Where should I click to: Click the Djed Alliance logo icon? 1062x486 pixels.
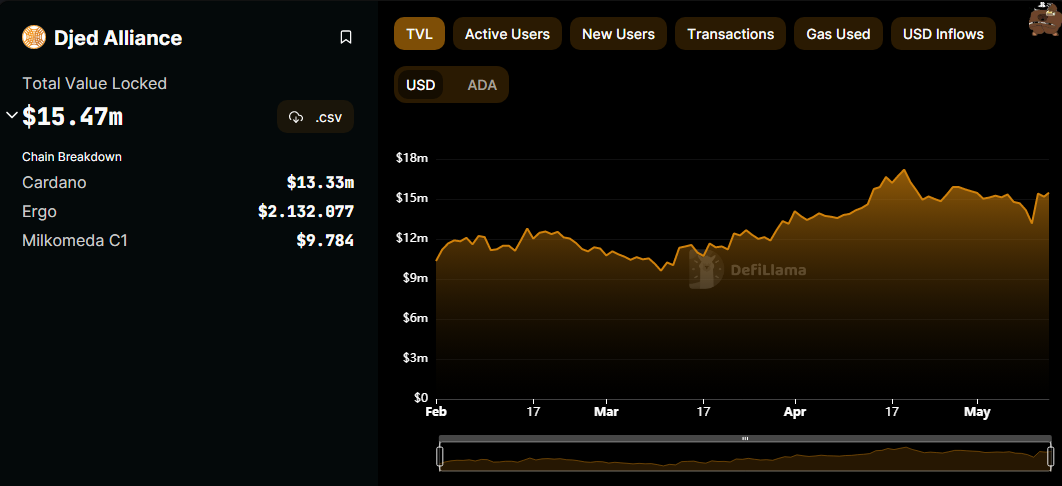pyautogui.click(x=33, y=37)
